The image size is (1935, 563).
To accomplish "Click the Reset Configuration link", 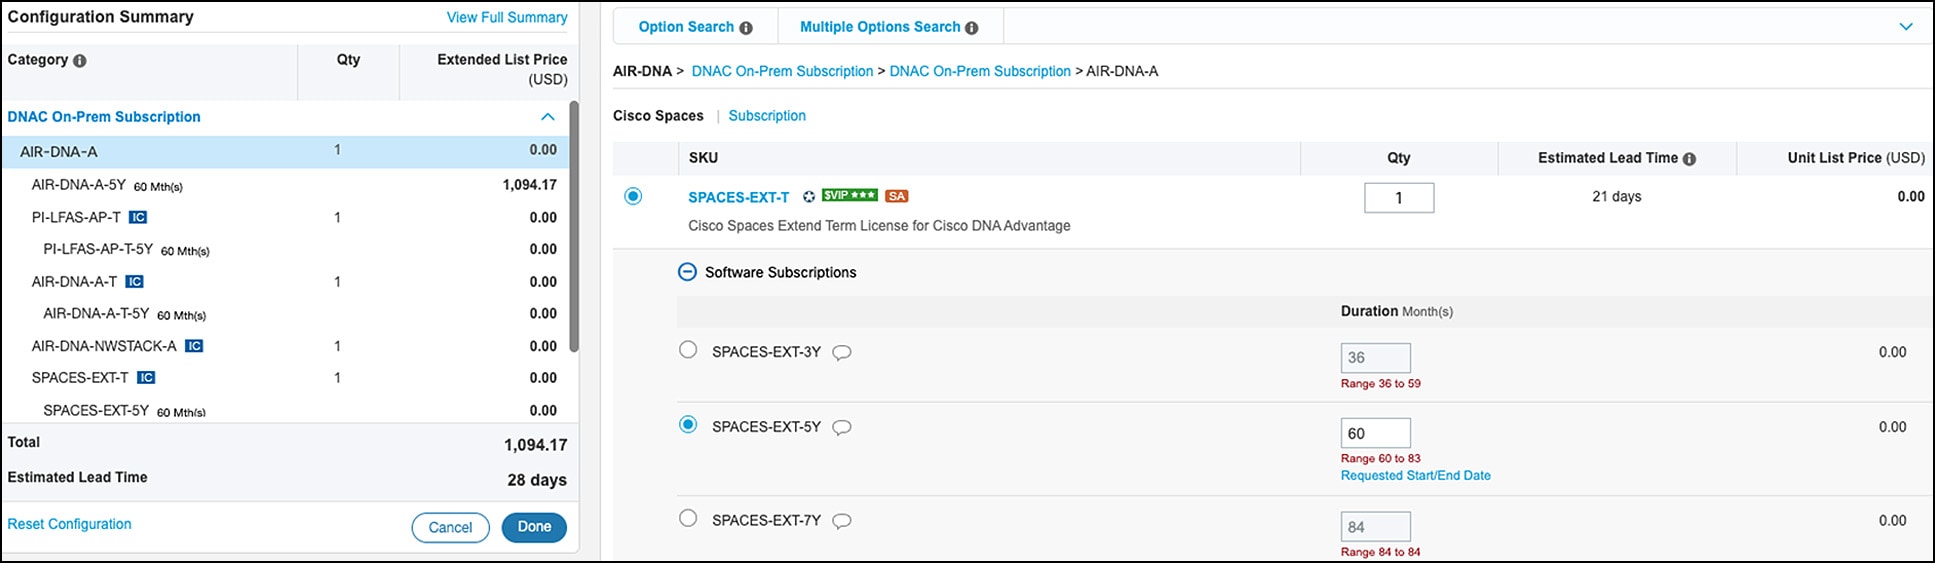I will coord(70,524).
